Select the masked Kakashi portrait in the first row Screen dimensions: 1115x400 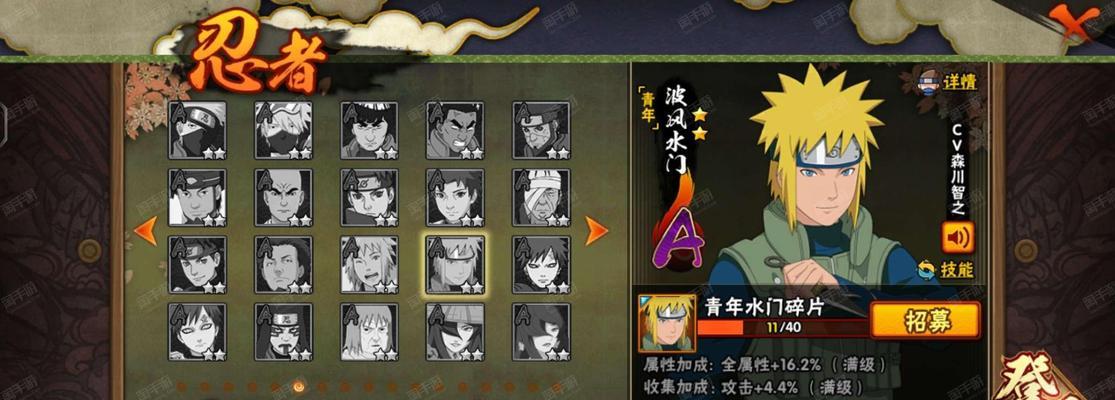[x=198, y=130]
